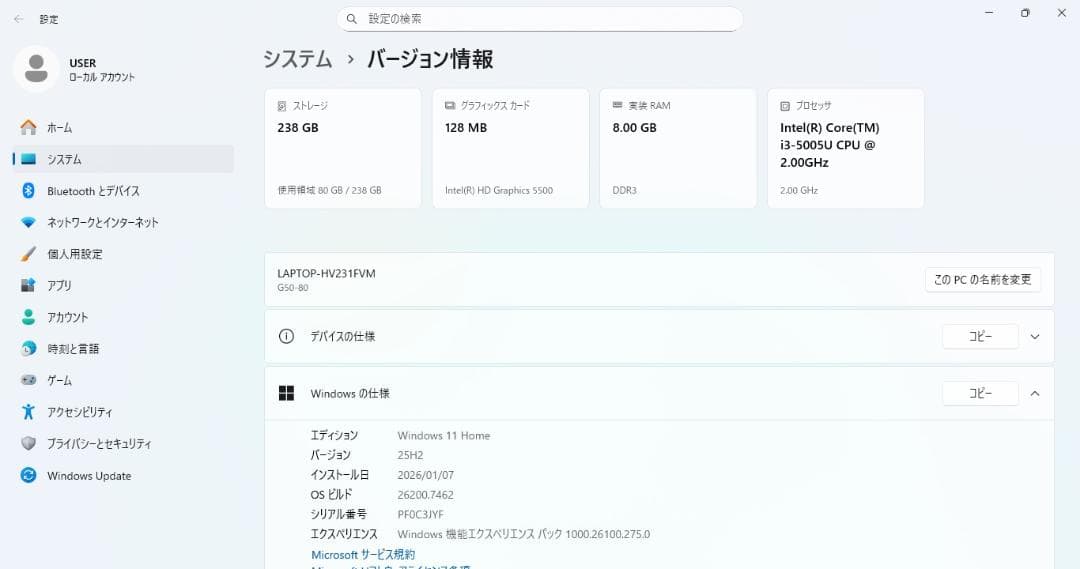Copy Windows specs with Windows の仕様 コピー button

coord(980,393)
